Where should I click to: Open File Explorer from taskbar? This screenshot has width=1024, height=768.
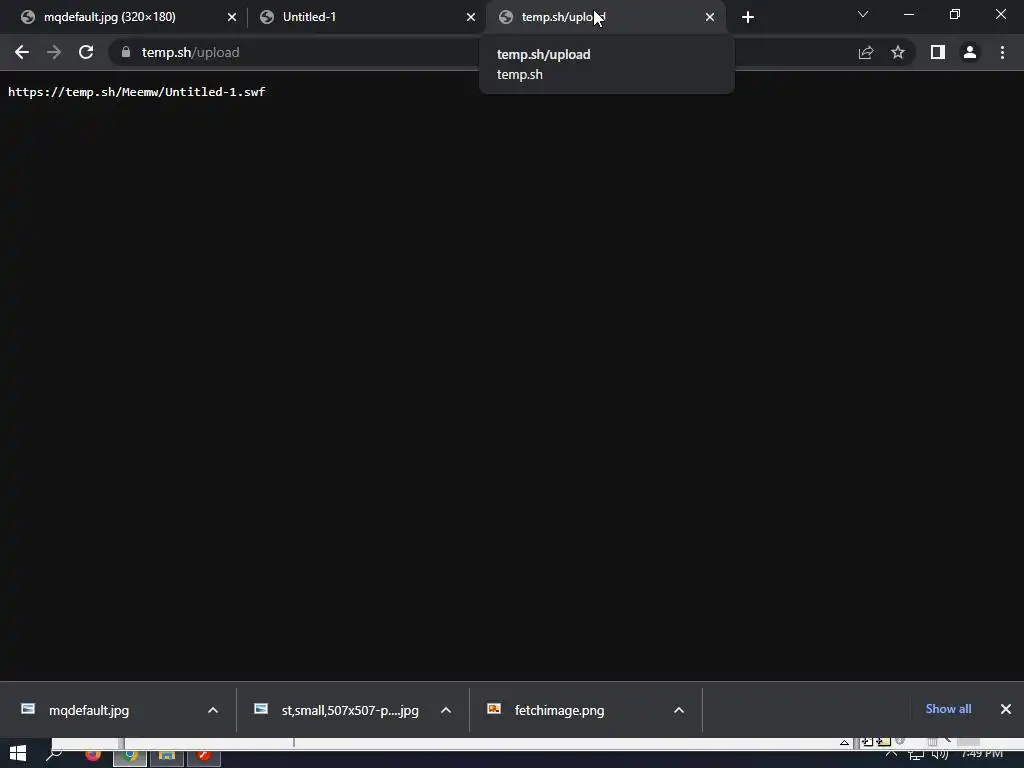(x=167, y=756)
